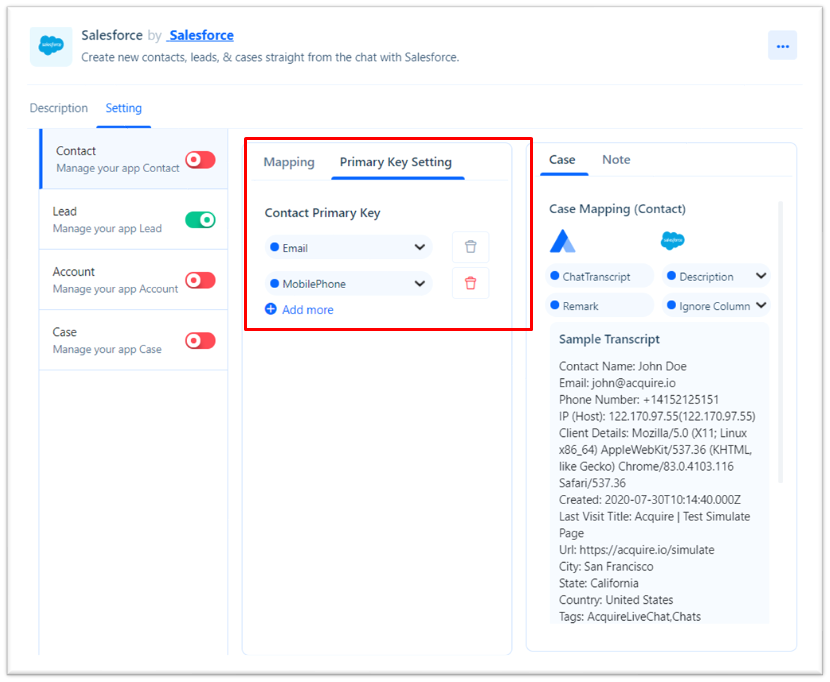830x682 pixels.
Task: Click the Case Mapping panel scrollbar
Action: pyautogui.click(x=780, y=342)
